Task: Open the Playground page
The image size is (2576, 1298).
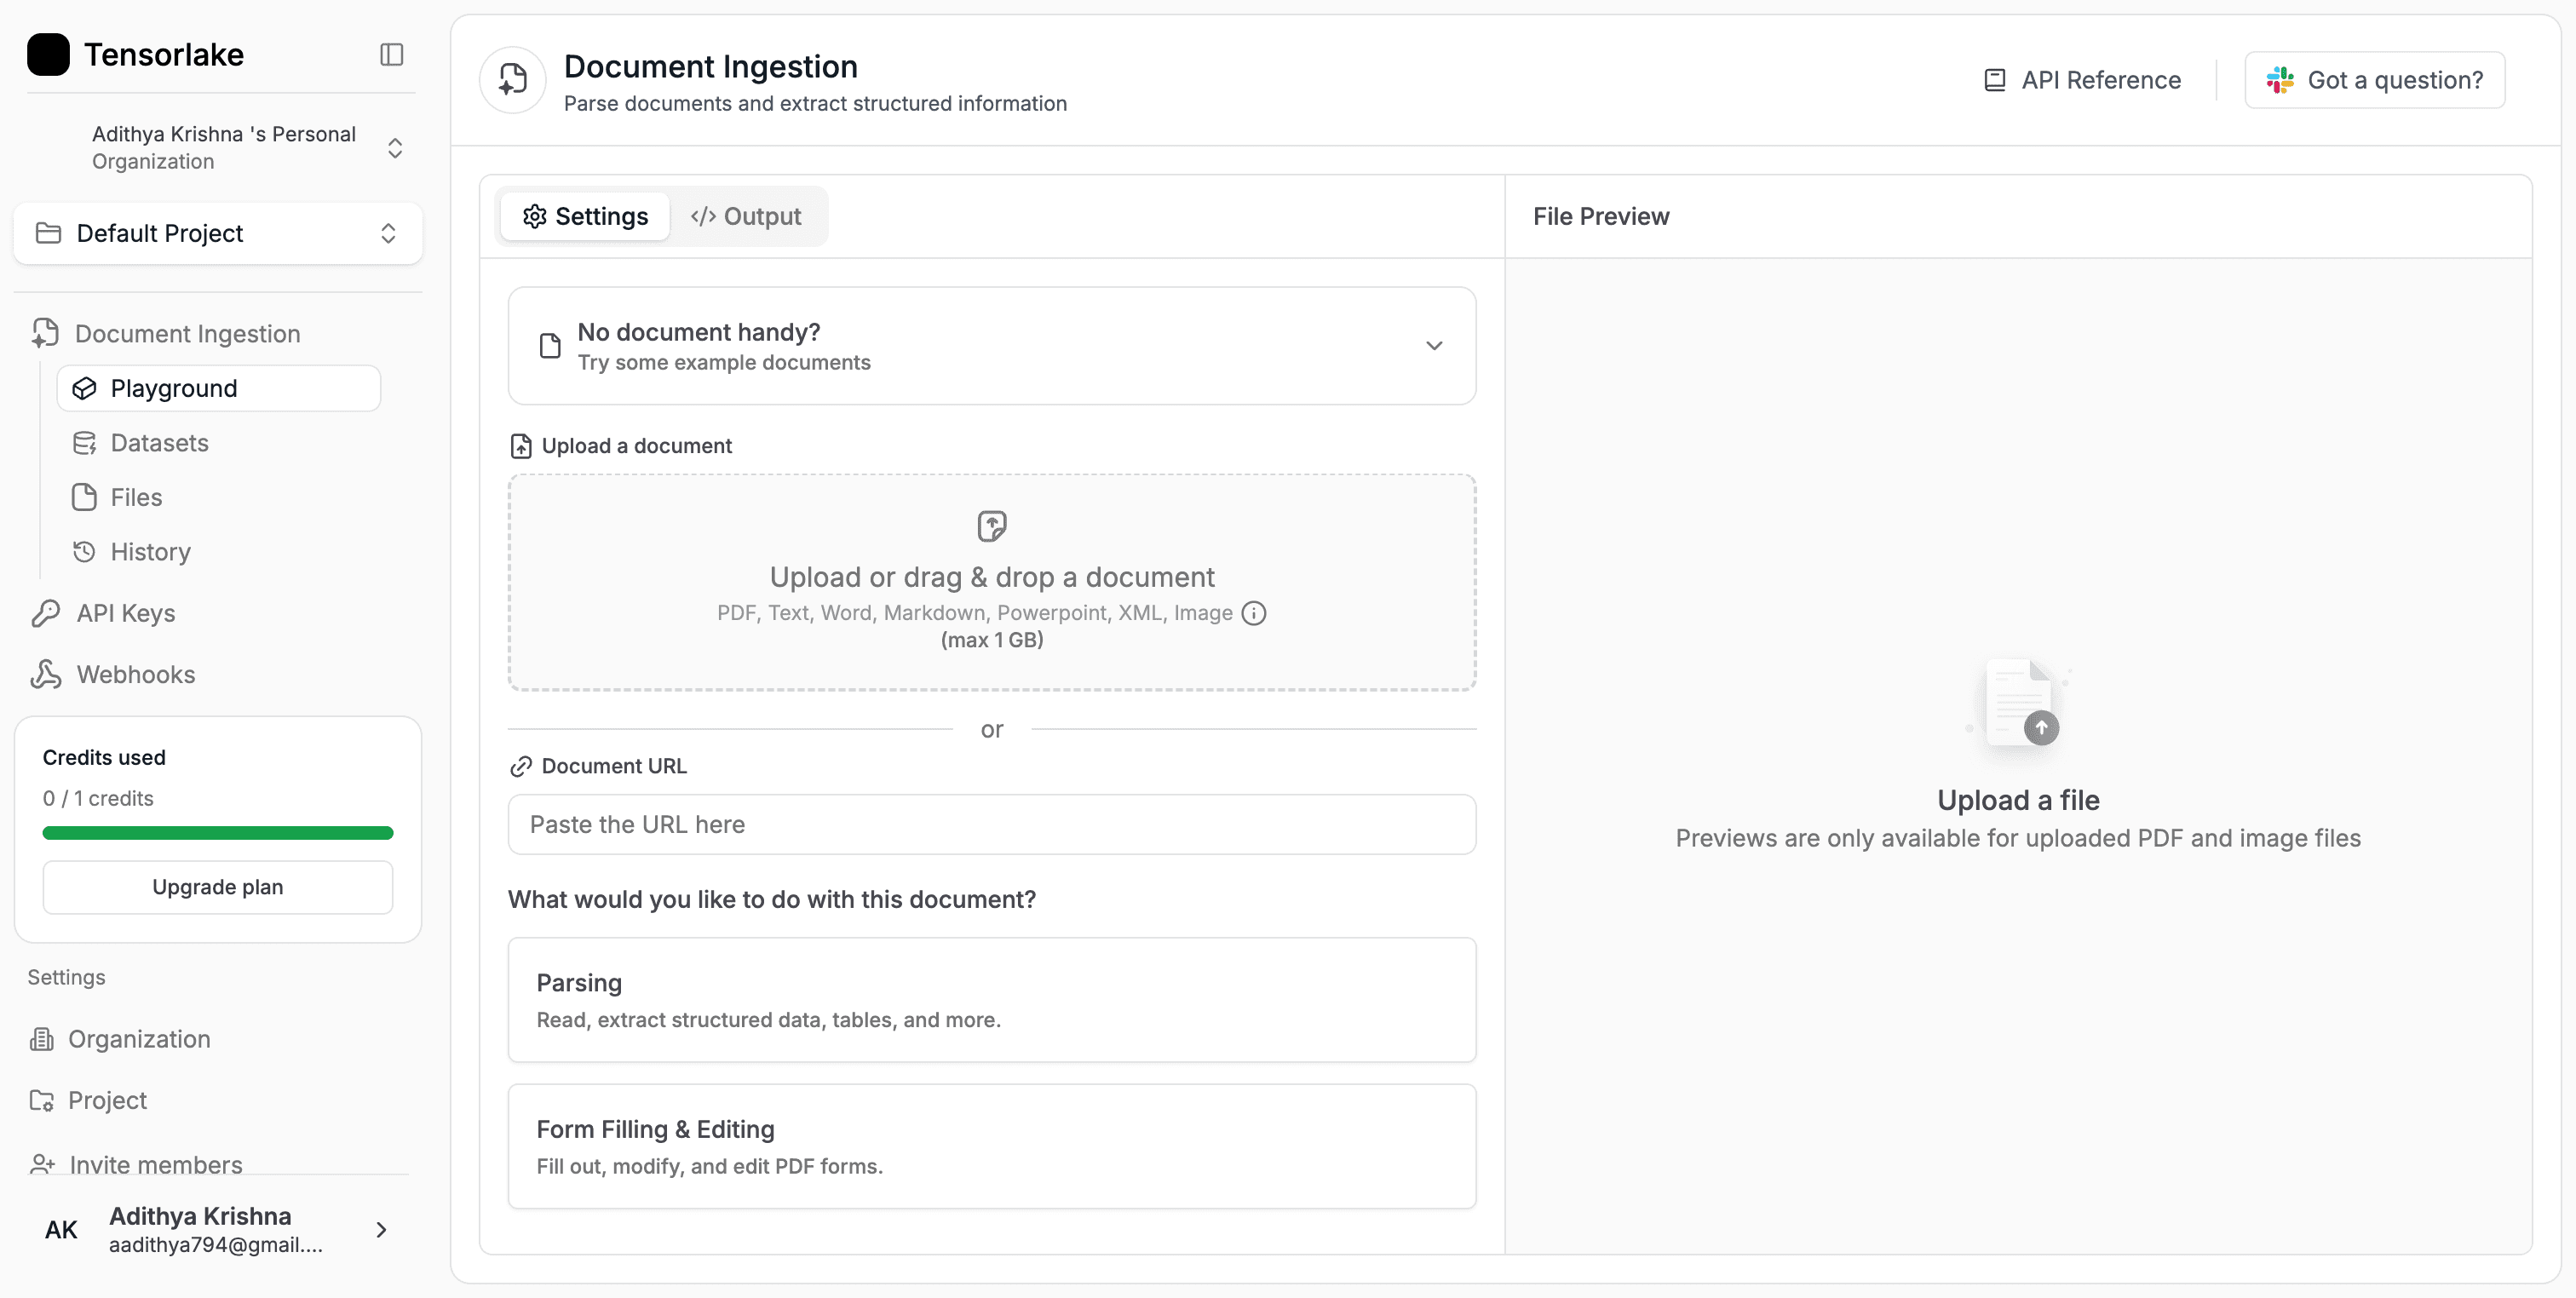Action: point(219,388)
